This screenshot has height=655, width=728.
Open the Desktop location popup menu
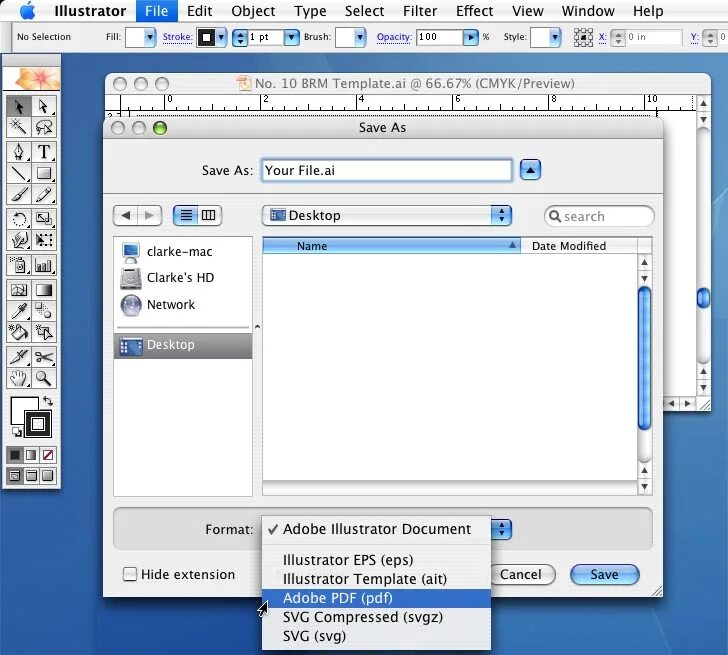coord(387,215)
